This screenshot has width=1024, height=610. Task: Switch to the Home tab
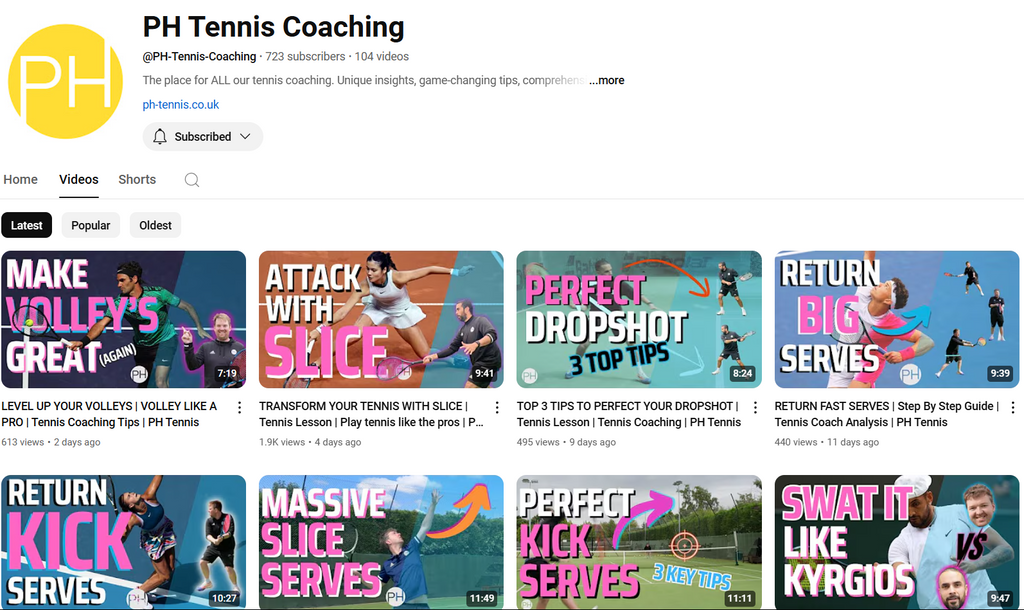click(20, 180)
